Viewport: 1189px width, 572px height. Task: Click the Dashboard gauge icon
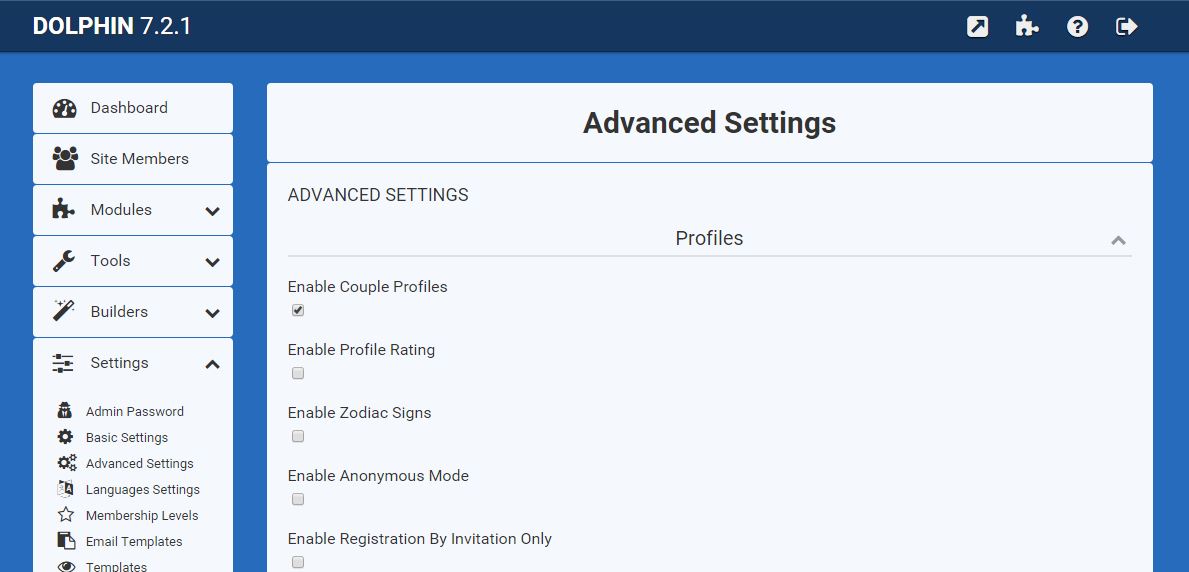click(64, 108)
